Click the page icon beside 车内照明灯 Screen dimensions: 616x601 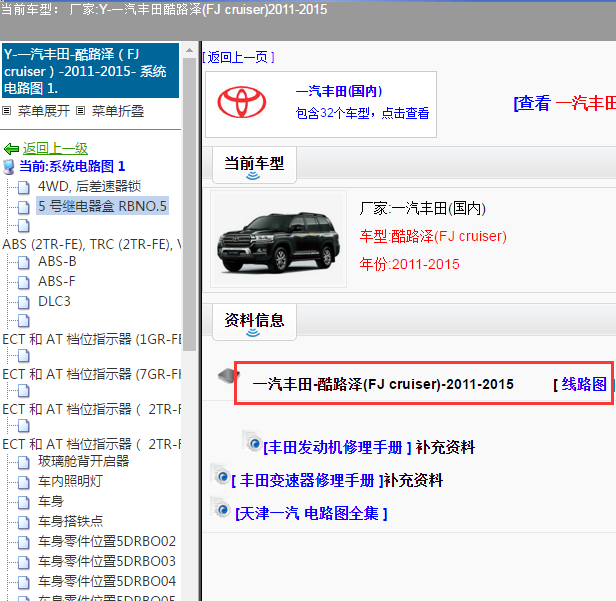24,482
